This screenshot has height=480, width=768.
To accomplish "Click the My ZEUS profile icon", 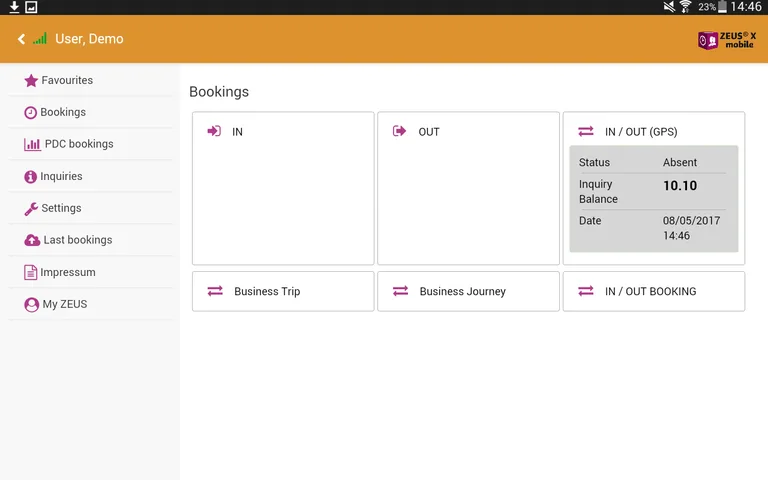I will tap(31, 304).
